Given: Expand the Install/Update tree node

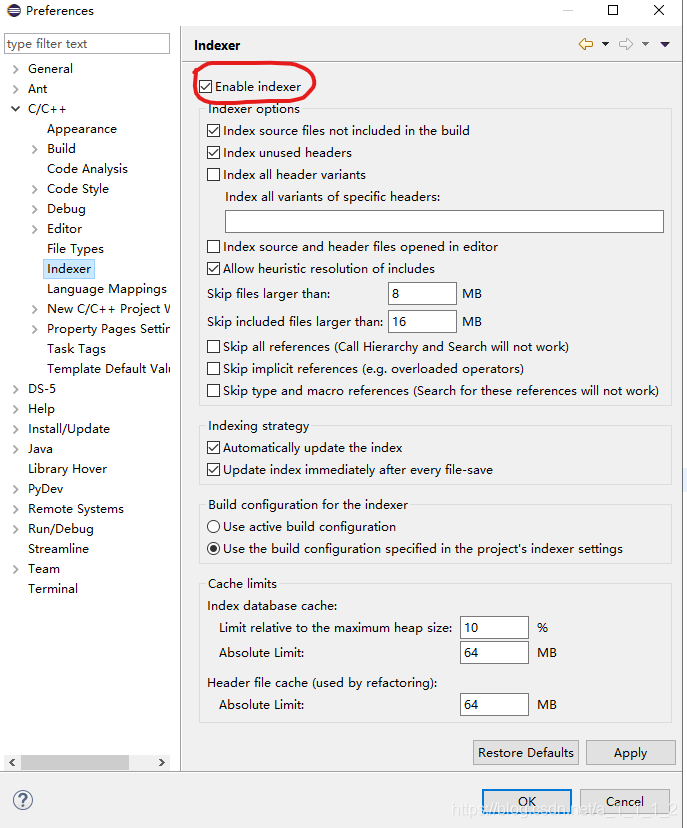Looking at the screenshot, I should (15, 429).
